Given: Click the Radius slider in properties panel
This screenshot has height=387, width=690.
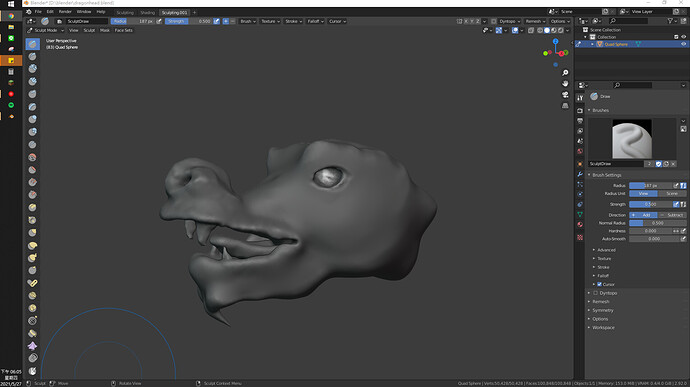Looking at the screenshot, I should pos(651,186).
